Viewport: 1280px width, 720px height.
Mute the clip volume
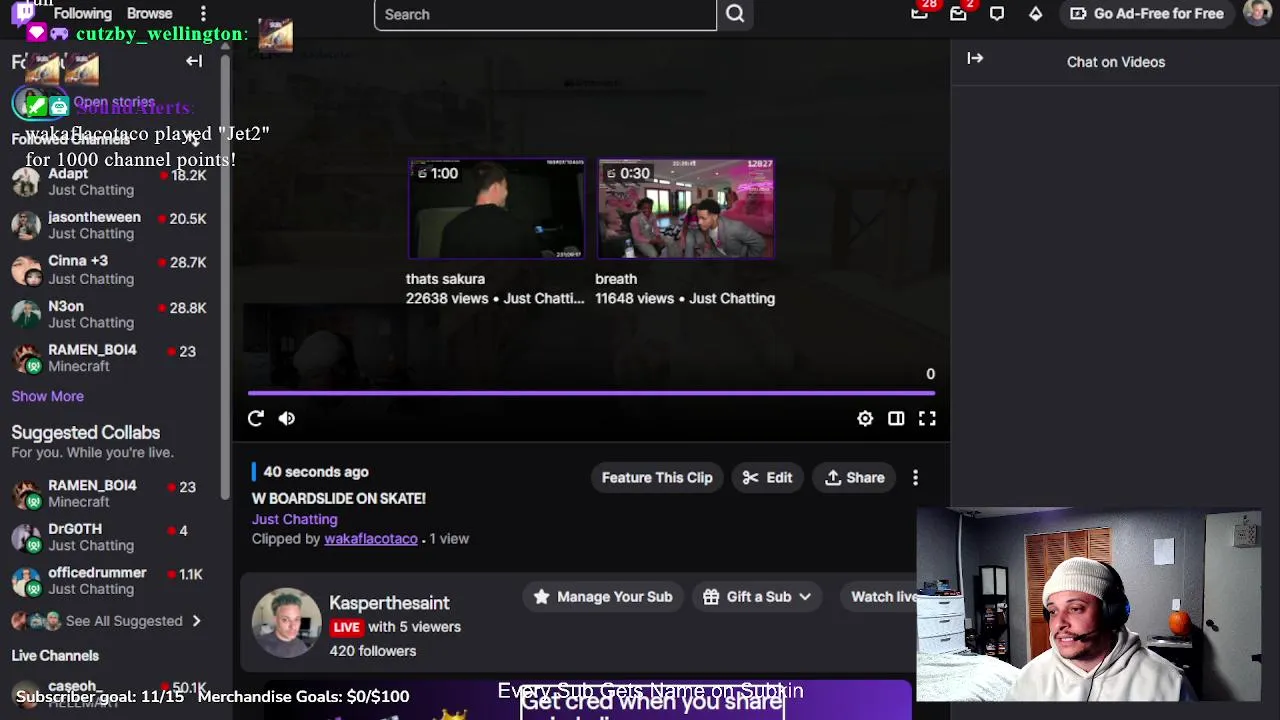287,419
